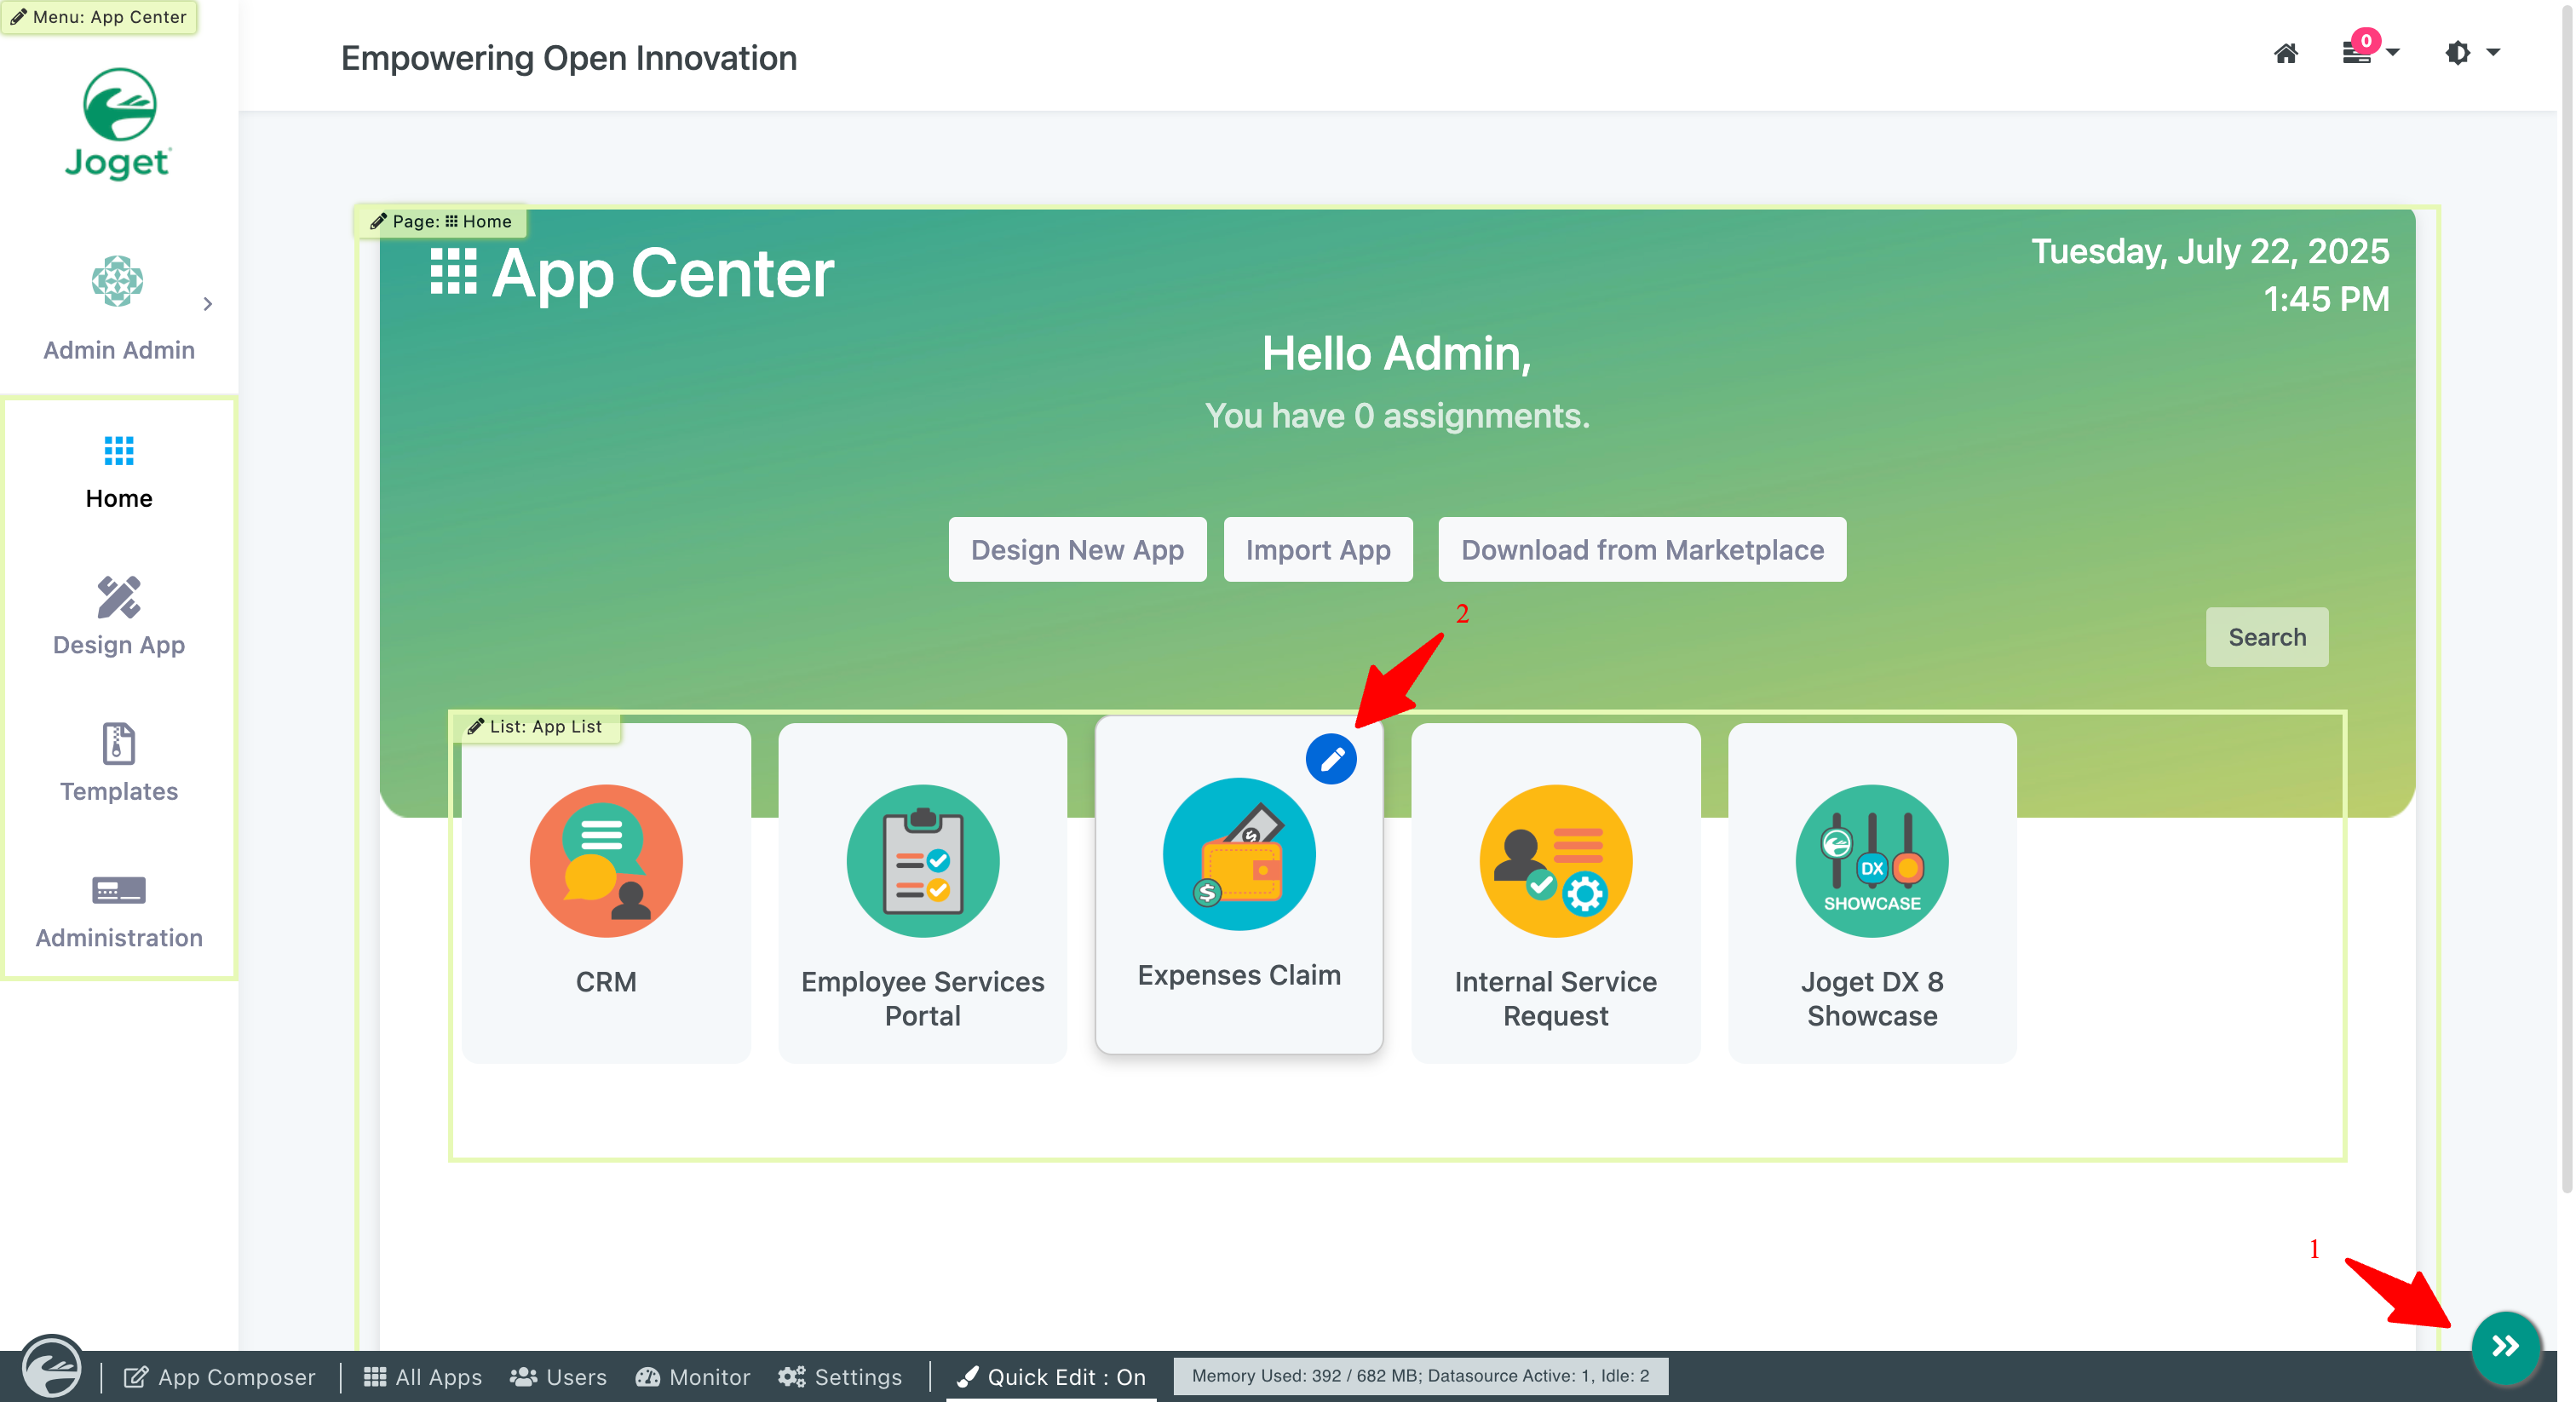This screenshot has height=1402, width=2576.
Task: Click the page vertical scrollbar
Action: [2566, 600]
